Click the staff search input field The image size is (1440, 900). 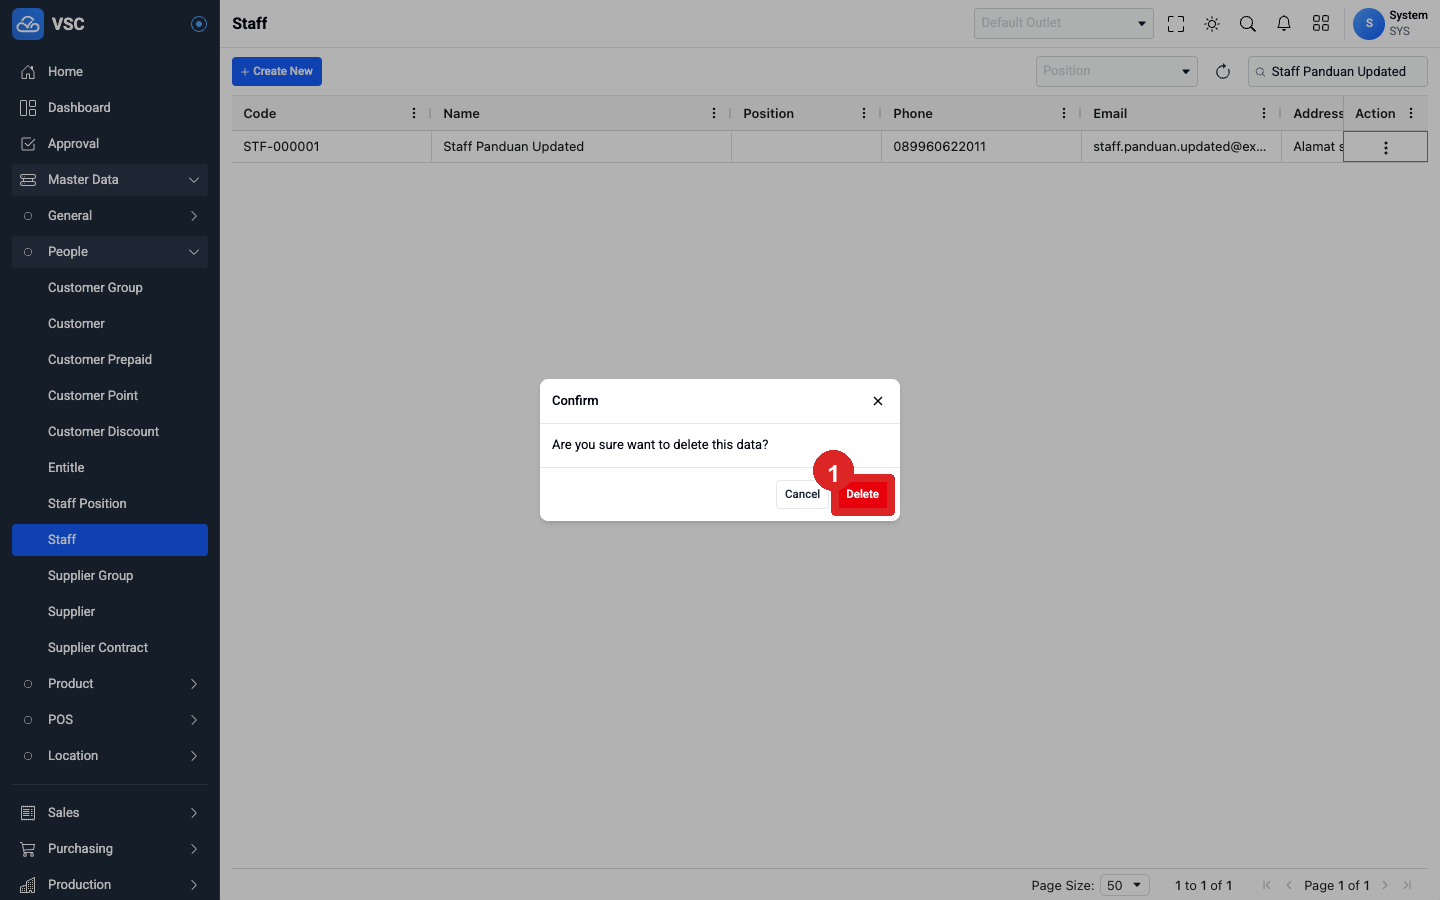pos(1338,71)
